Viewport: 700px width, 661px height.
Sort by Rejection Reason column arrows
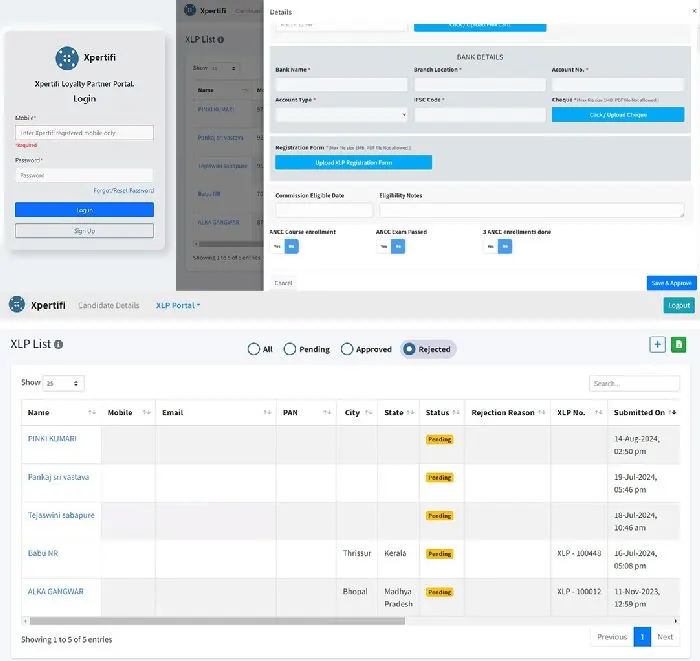click(542, 412)
